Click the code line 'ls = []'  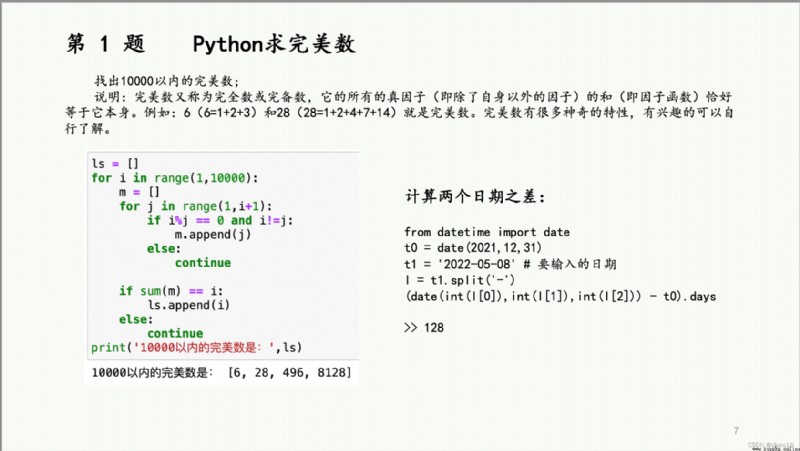click(x=115, y=163)
